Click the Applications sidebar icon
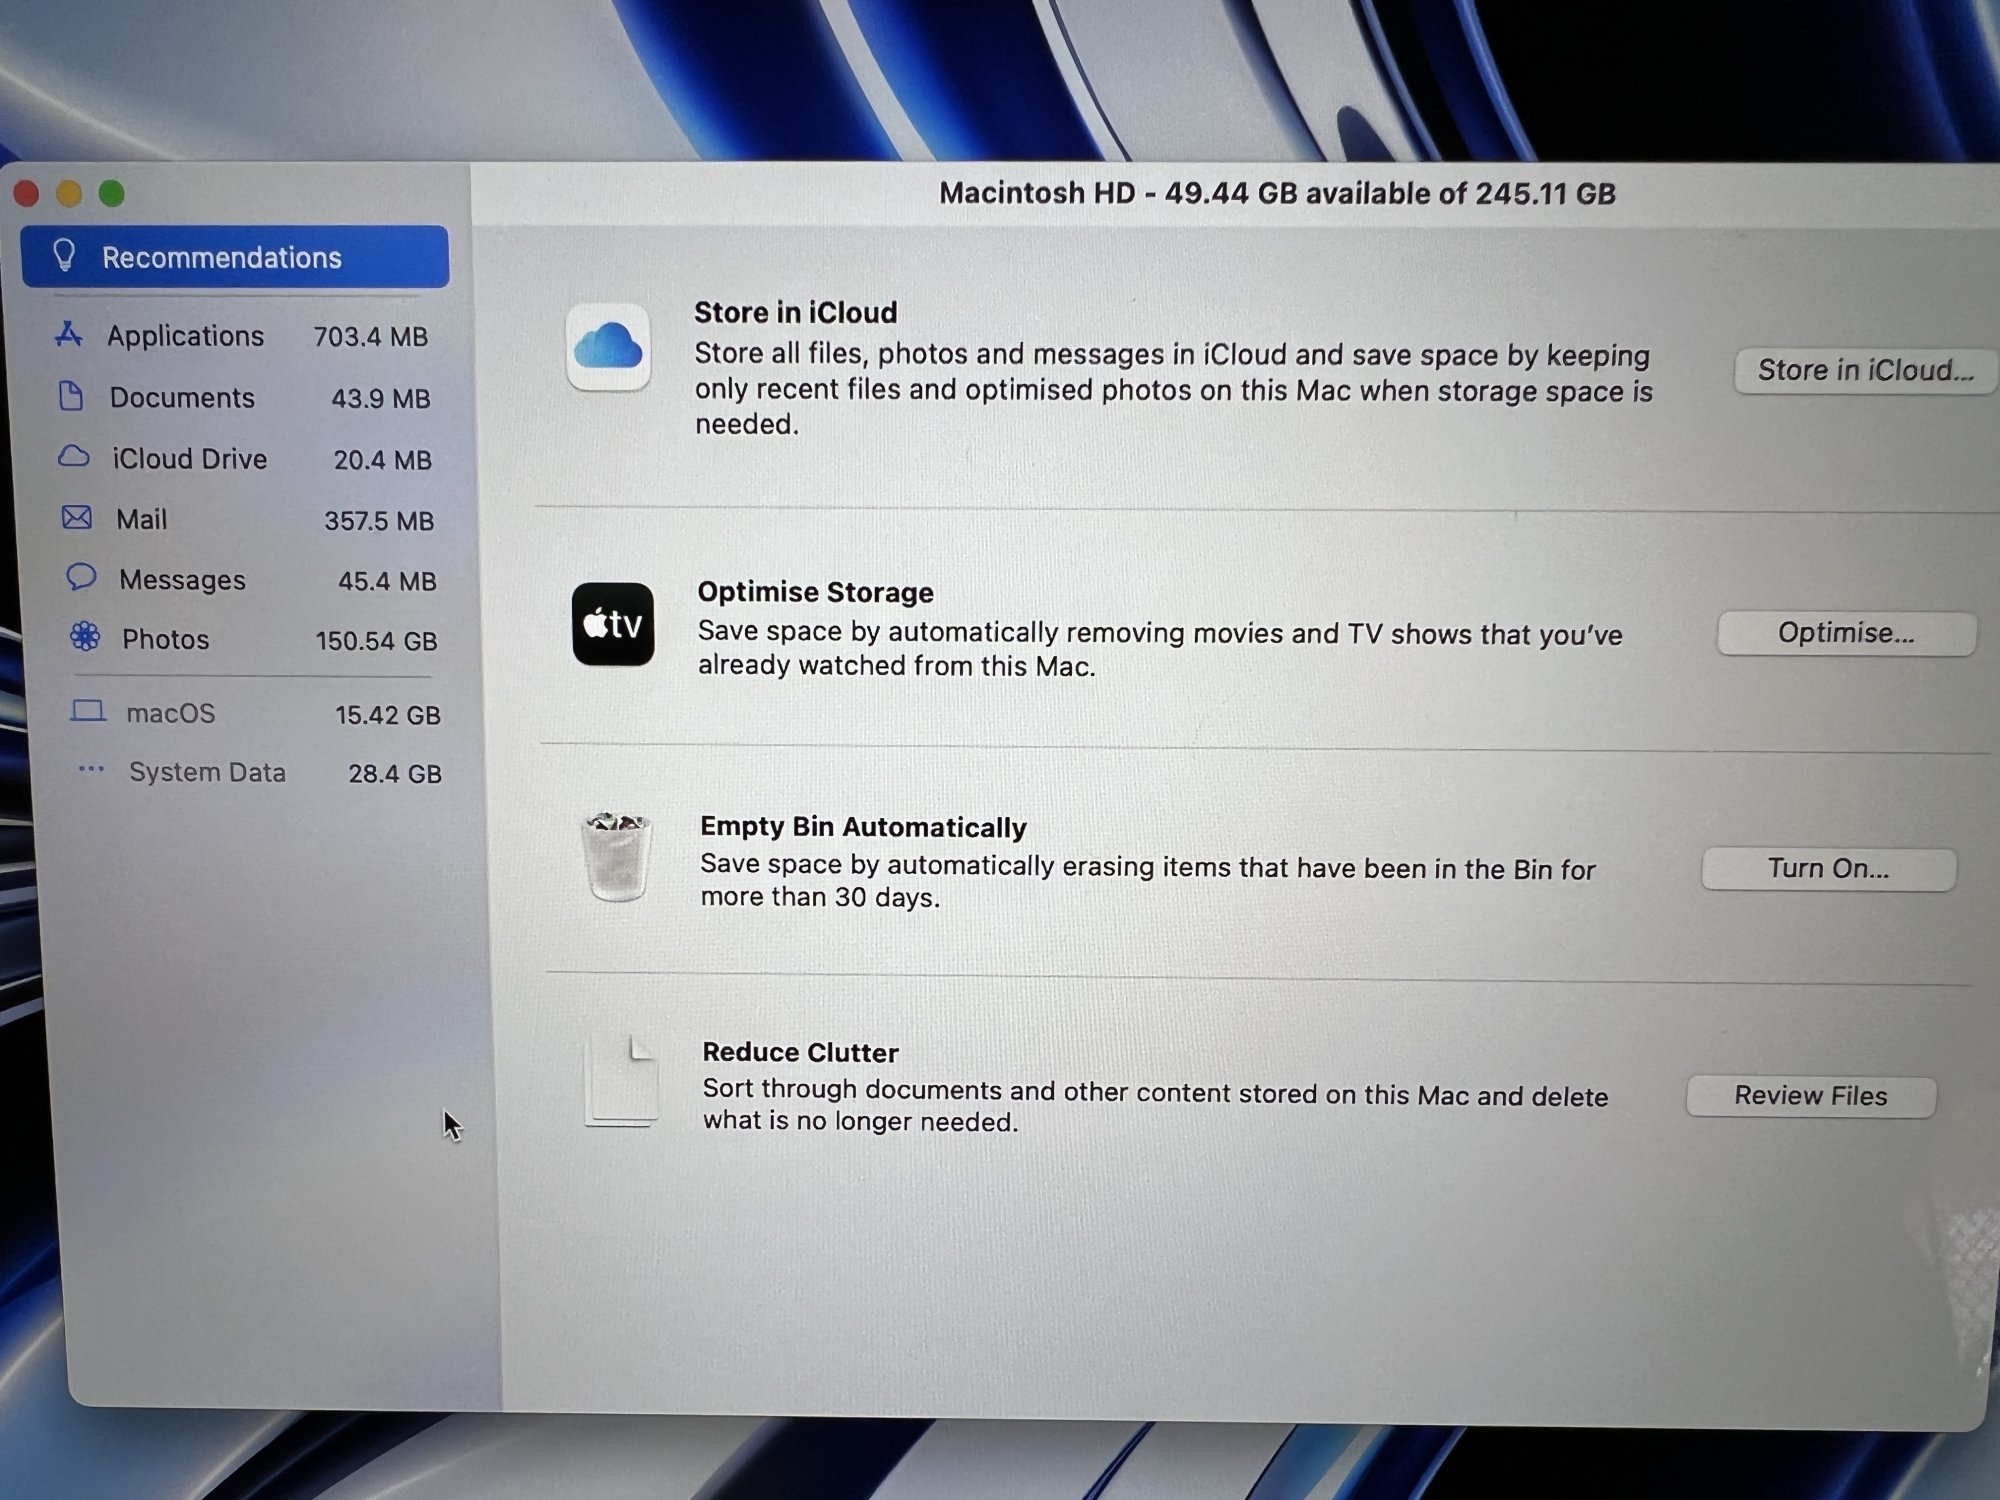Image resolution: width=2000 pixels, height=1500 pixels. [69, 335]
